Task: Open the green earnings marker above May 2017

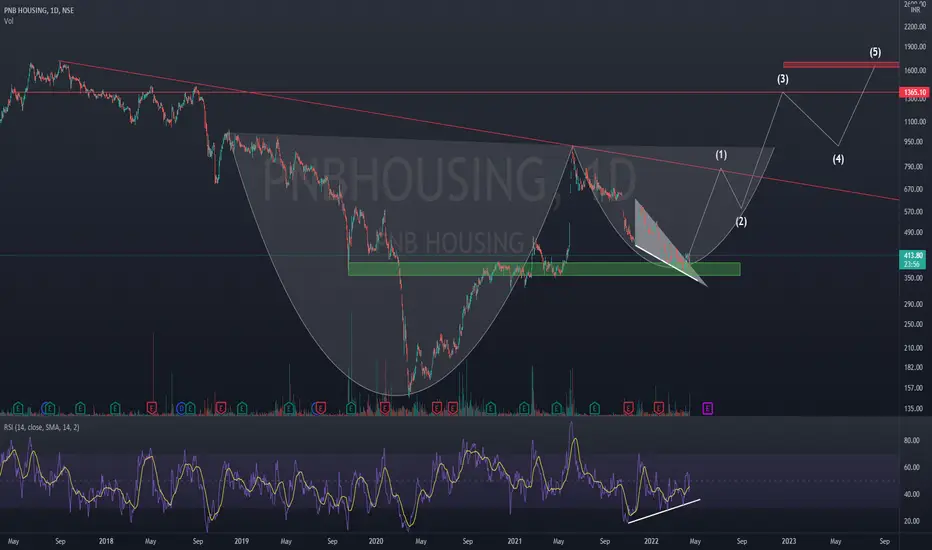Action: click(18, 408)
